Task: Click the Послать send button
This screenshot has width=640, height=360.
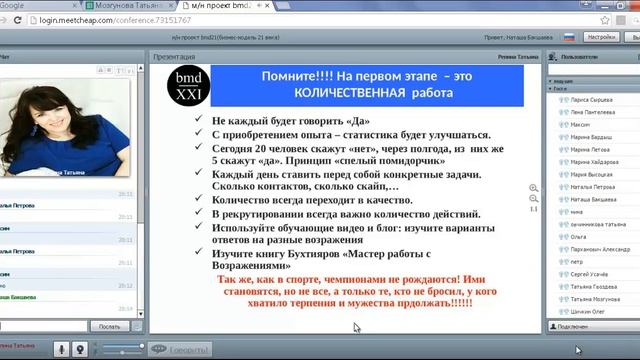Action: coord(110,327)
